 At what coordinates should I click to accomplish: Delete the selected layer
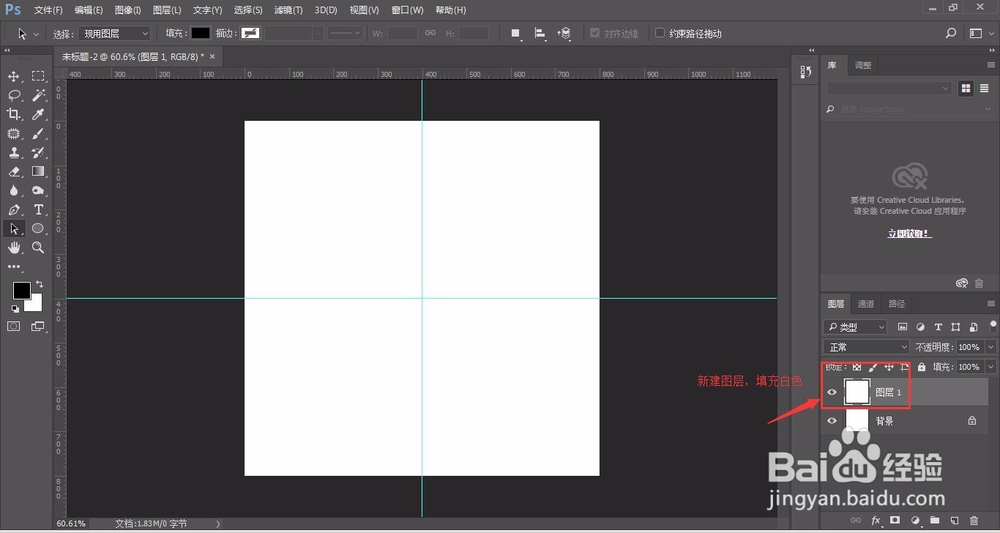(x=974, y=520)
